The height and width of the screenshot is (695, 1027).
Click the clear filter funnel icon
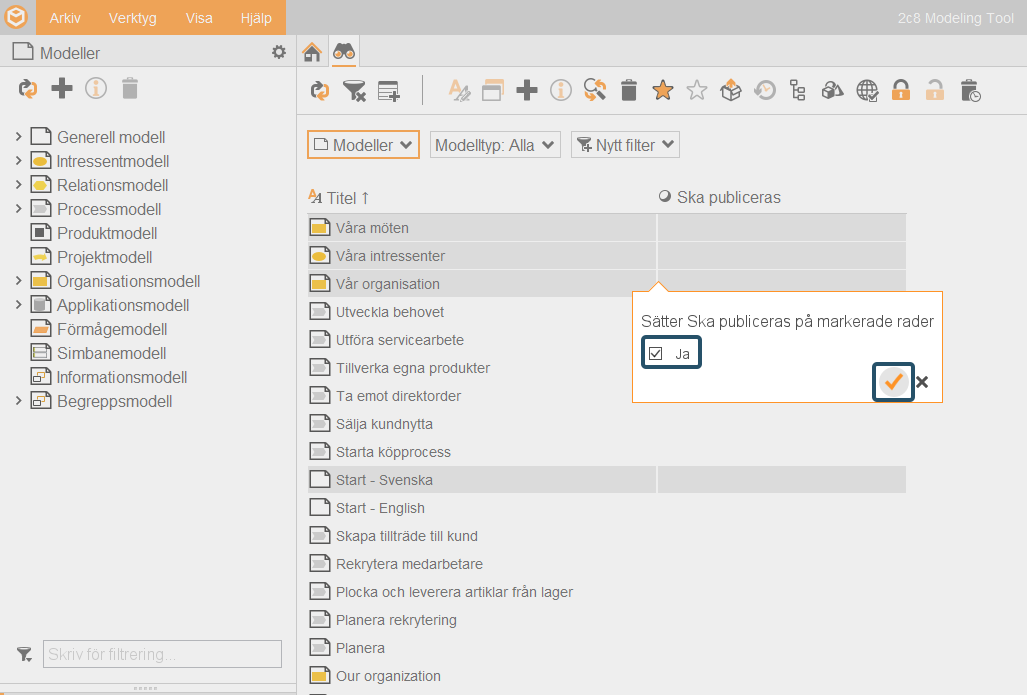pyautogui.click(x=354, y=91)
